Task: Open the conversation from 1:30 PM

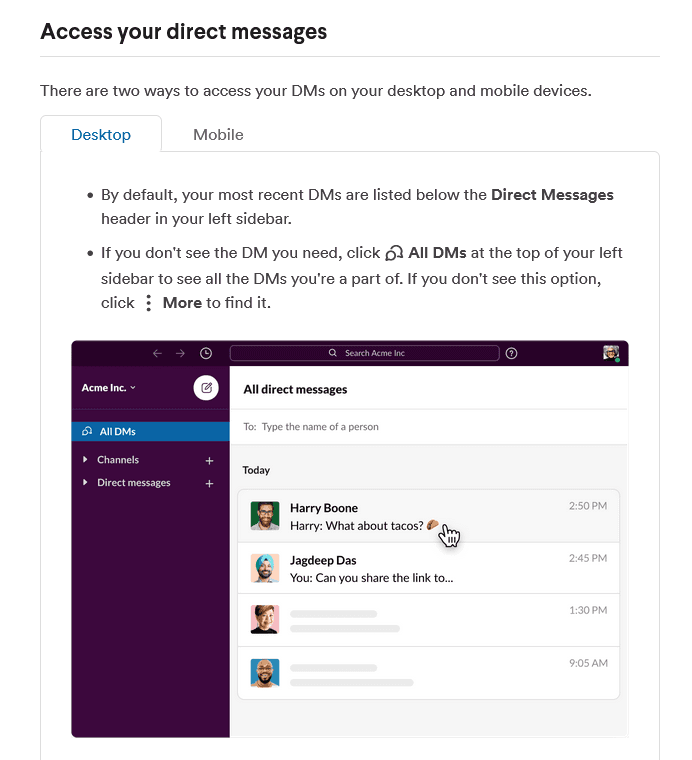Action: [x=428, y=620]
